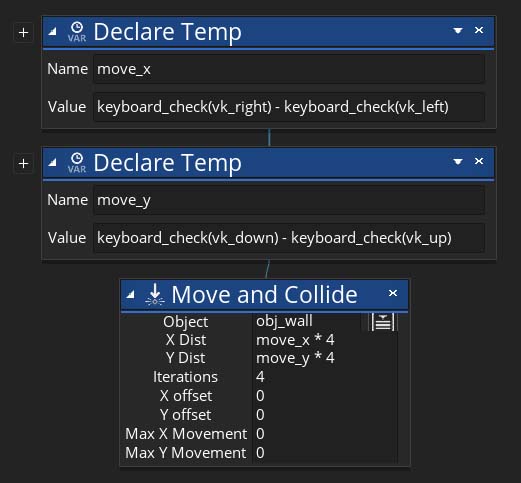This screenshot has height=483, width=521.
Task: Open the object picker icon next to obj_wall
Action: click(383, 322)
